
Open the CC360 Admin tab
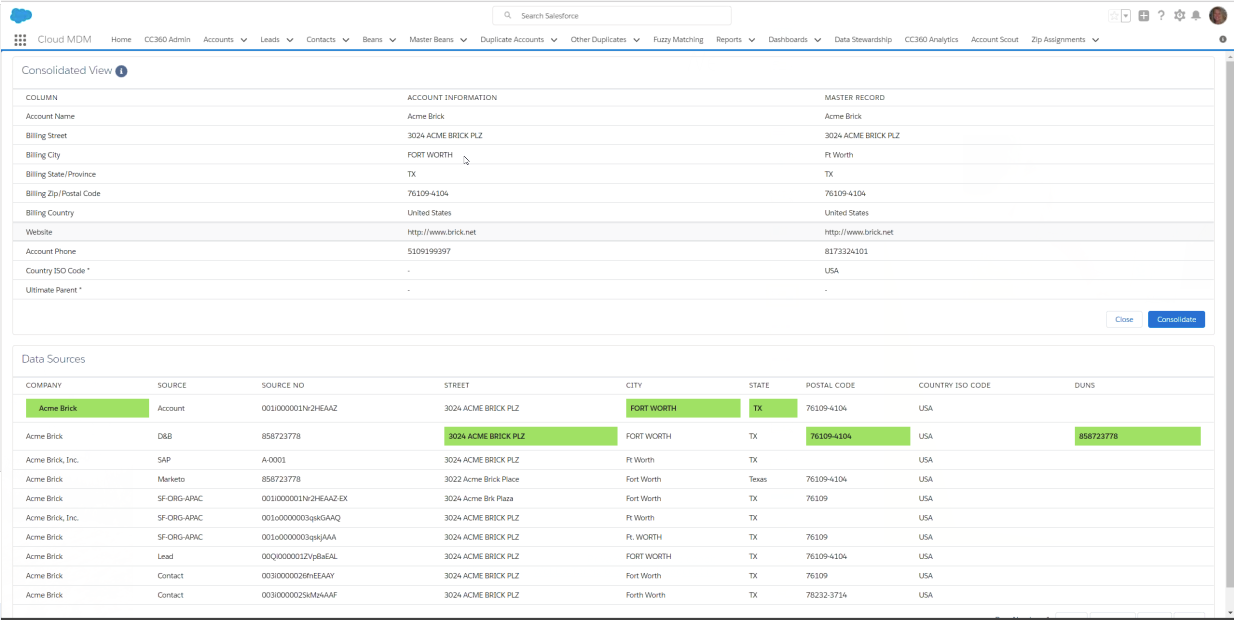167,40
